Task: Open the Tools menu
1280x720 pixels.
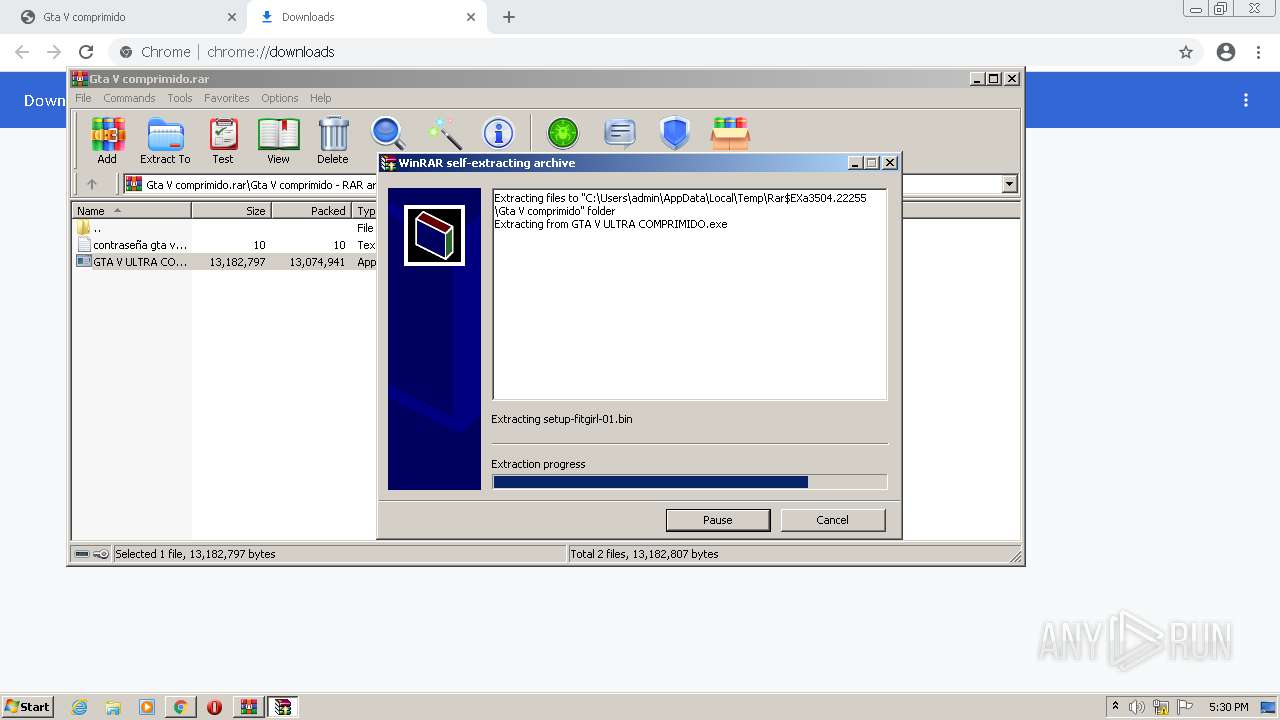Action: [x=180, y=98]
